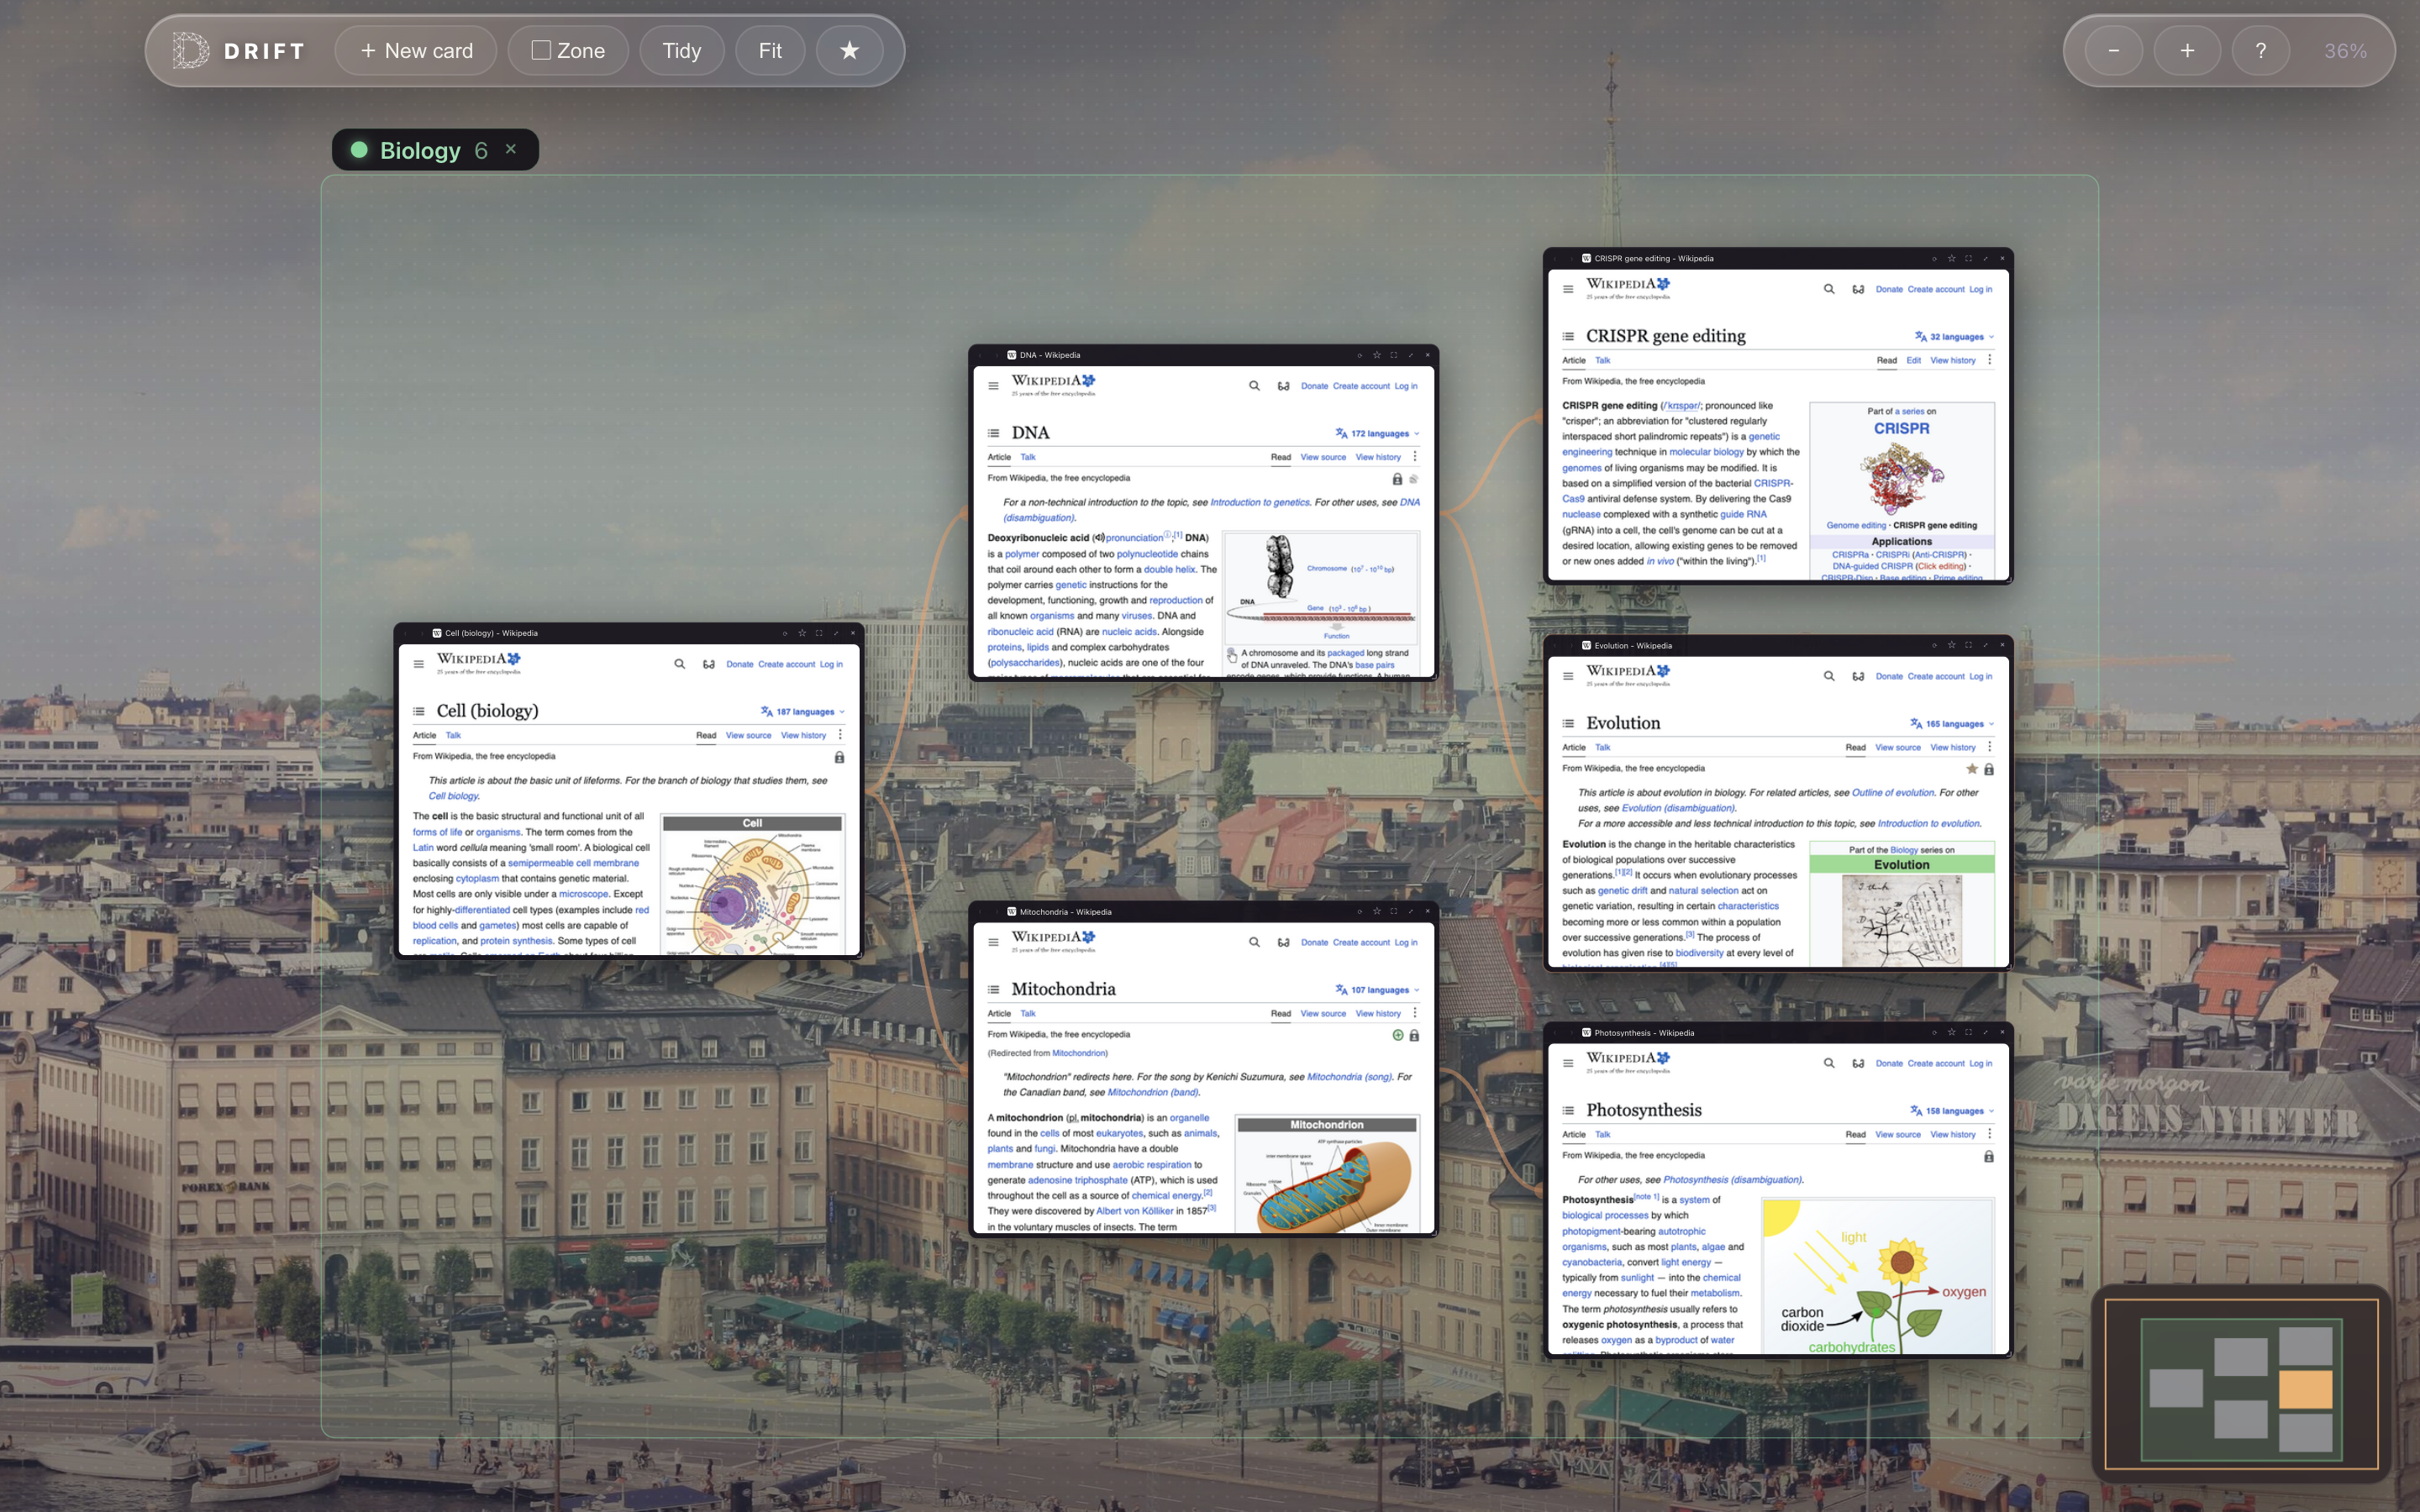The width and height of the screenshot is (2420, 1512).
Task: Expand the 165 languages dropdown in Evolution card
Action: click(x=1952, y=724)
